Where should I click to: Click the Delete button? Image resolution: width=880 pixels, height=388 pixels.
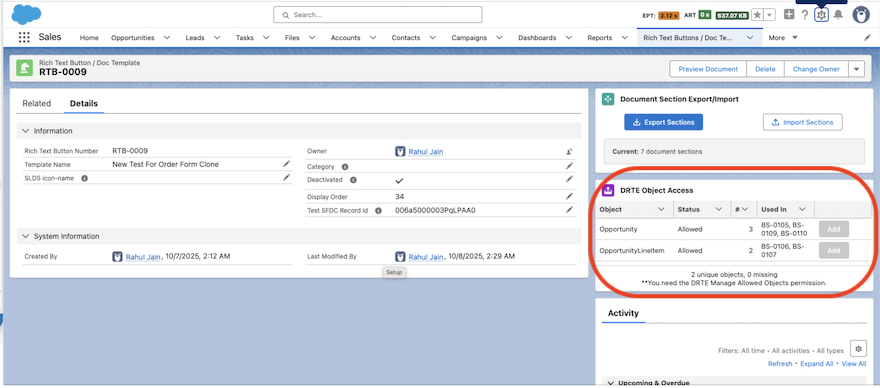[765, 69]
